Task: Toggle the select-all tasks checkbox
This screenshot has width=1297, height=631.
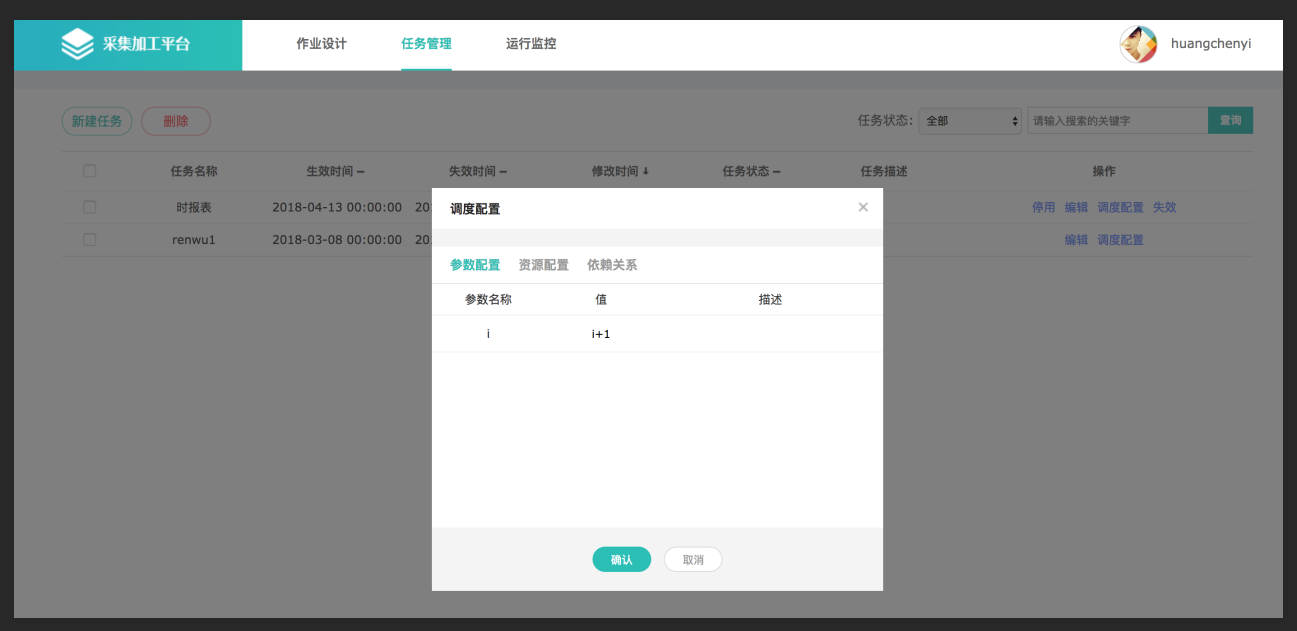Action: pos(90,171)
